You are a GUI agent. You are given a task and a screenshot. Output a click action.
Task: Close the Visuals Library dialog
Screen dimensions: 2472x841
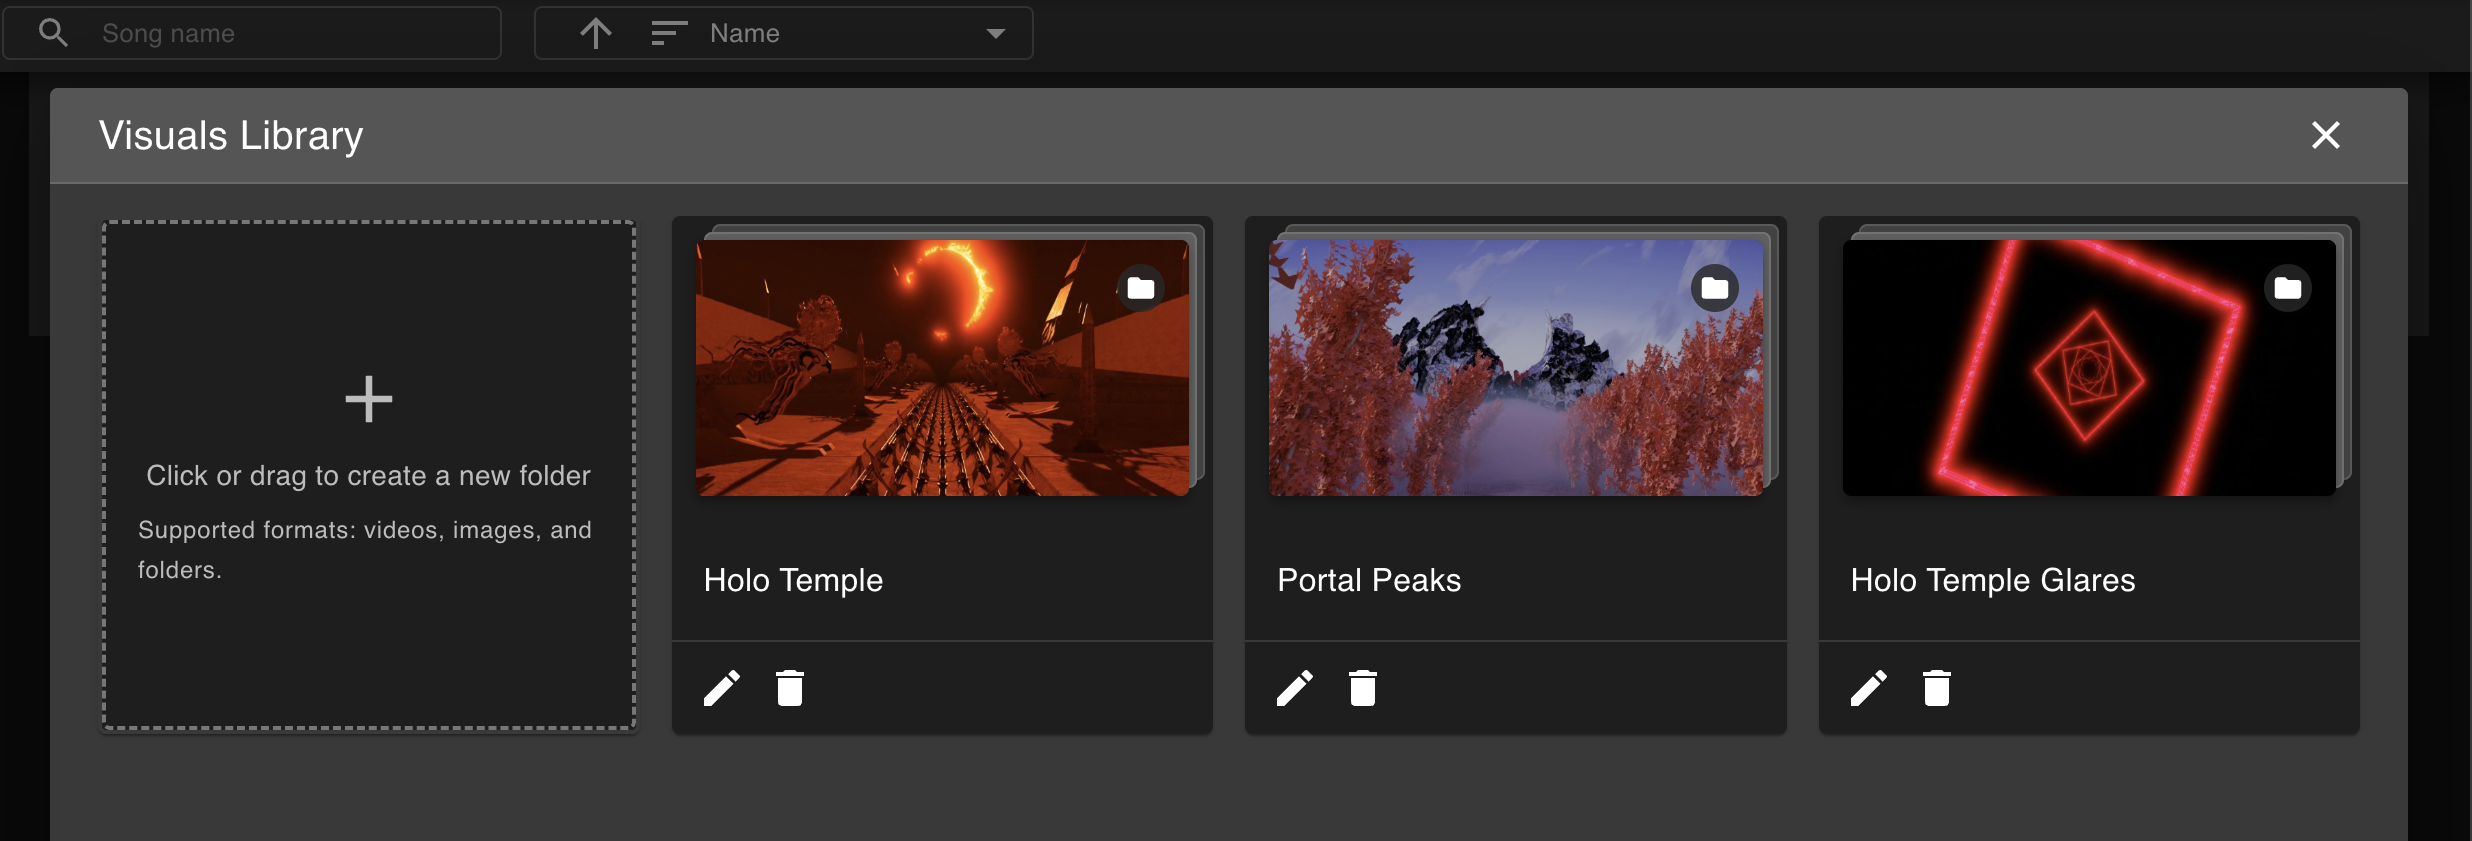tap(2326, 135)
